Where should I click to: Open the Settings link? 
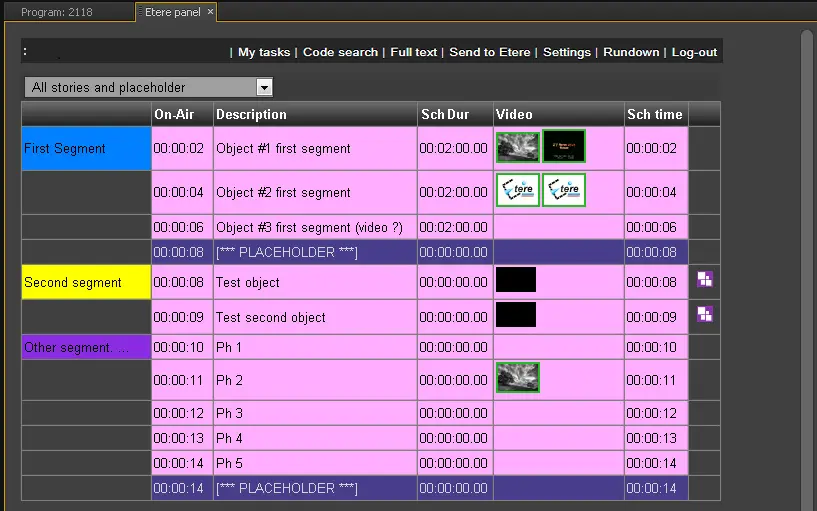567,52
